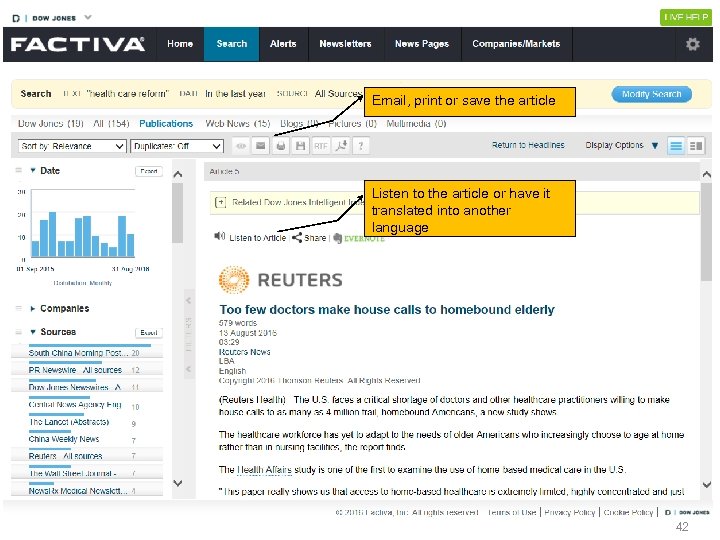The image size is (720, 540).
Task: Collapse the Sources filter panel
Action: click(x=33, y=332)
